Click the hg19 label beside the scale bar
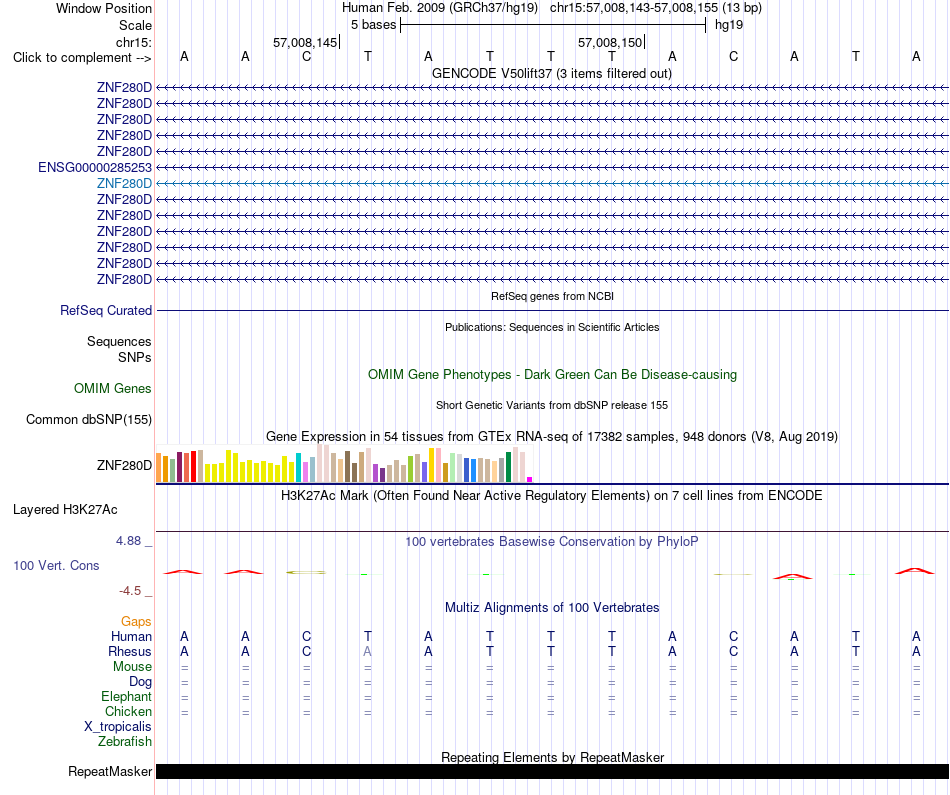The width and height of the screenshot is (950, 795). [x=729, y=25]
